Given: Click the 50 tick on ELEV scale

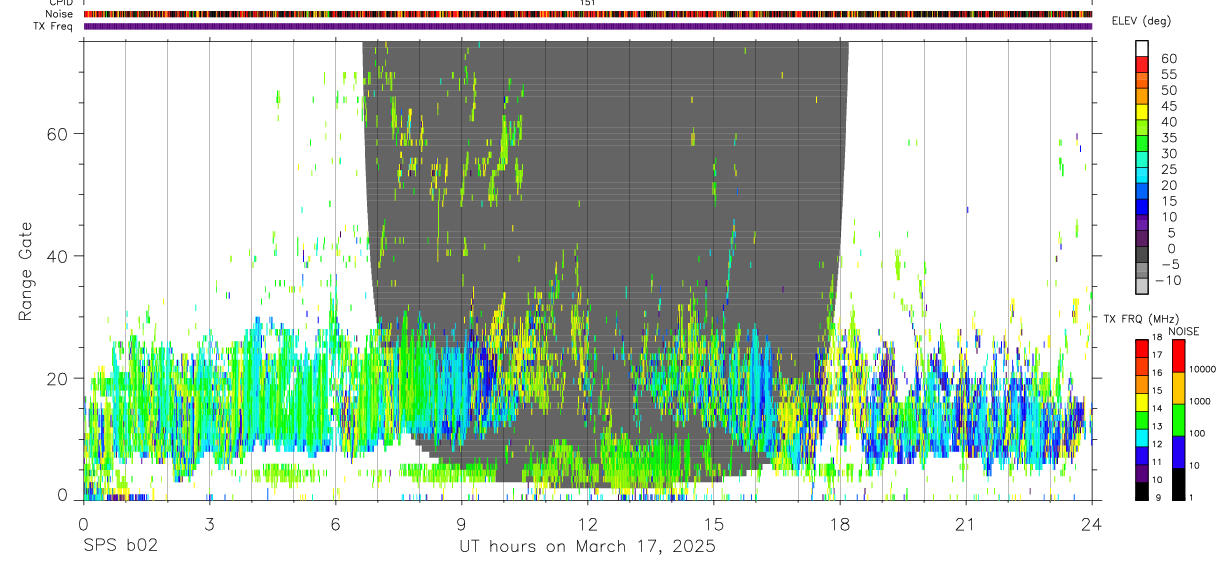Looking at the screenshot, I should (x=1168, y=91).
